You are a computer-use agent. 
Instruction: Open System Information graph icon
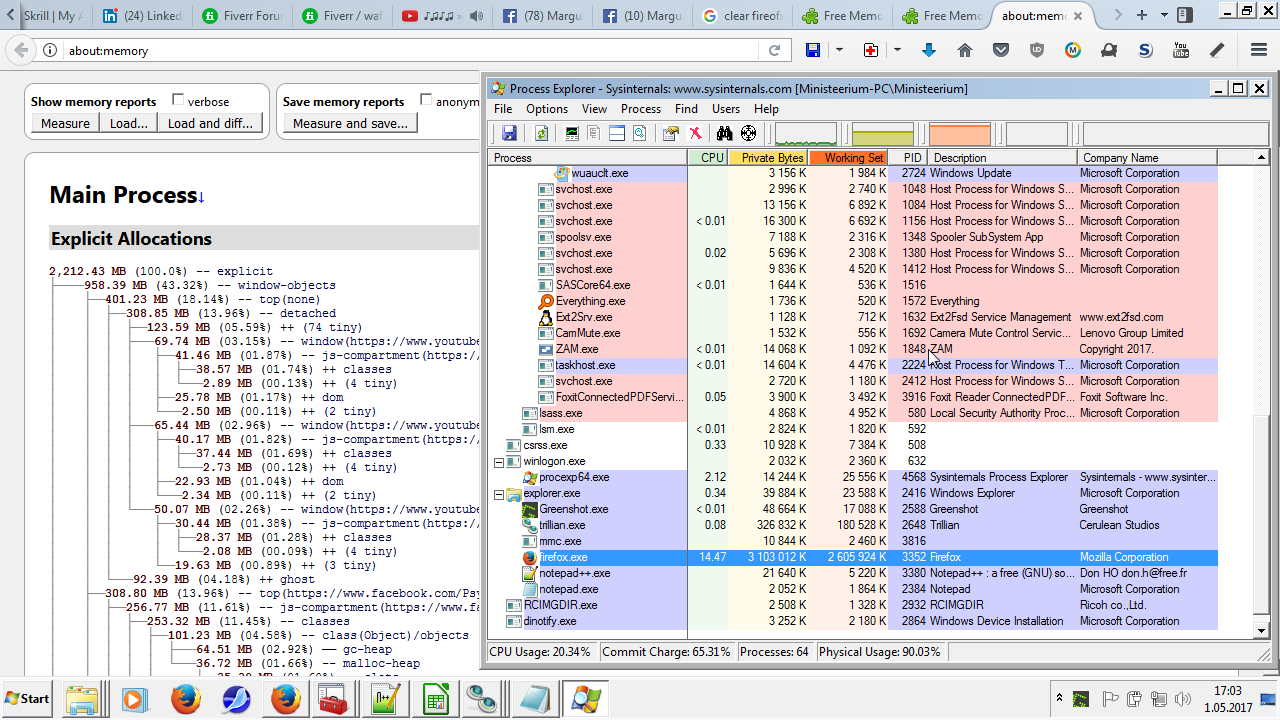572,134
